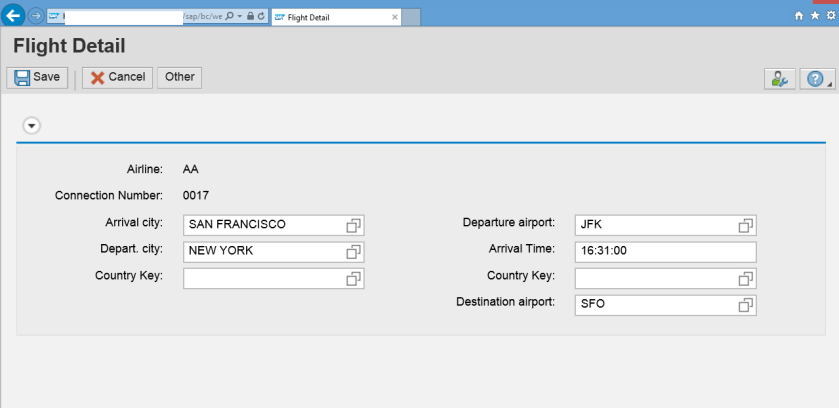Go back with browser back arrow
Viewport: 839px width, 408px height.
pos(14,17)
